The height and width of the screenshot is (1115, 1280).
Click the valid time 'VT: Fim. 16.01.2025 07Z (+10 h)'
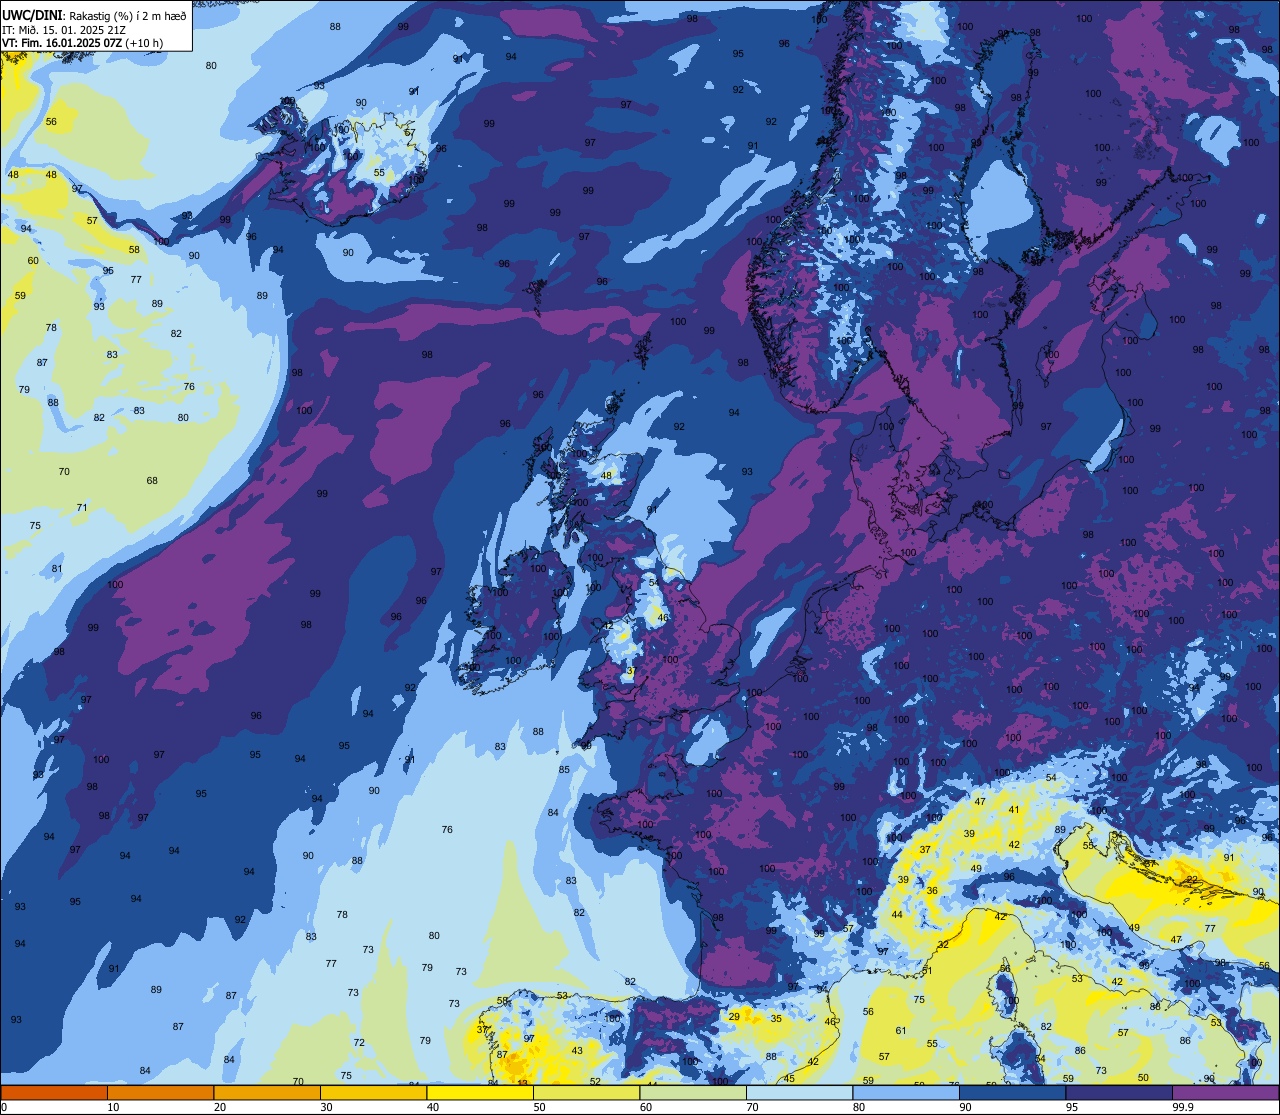83,44
